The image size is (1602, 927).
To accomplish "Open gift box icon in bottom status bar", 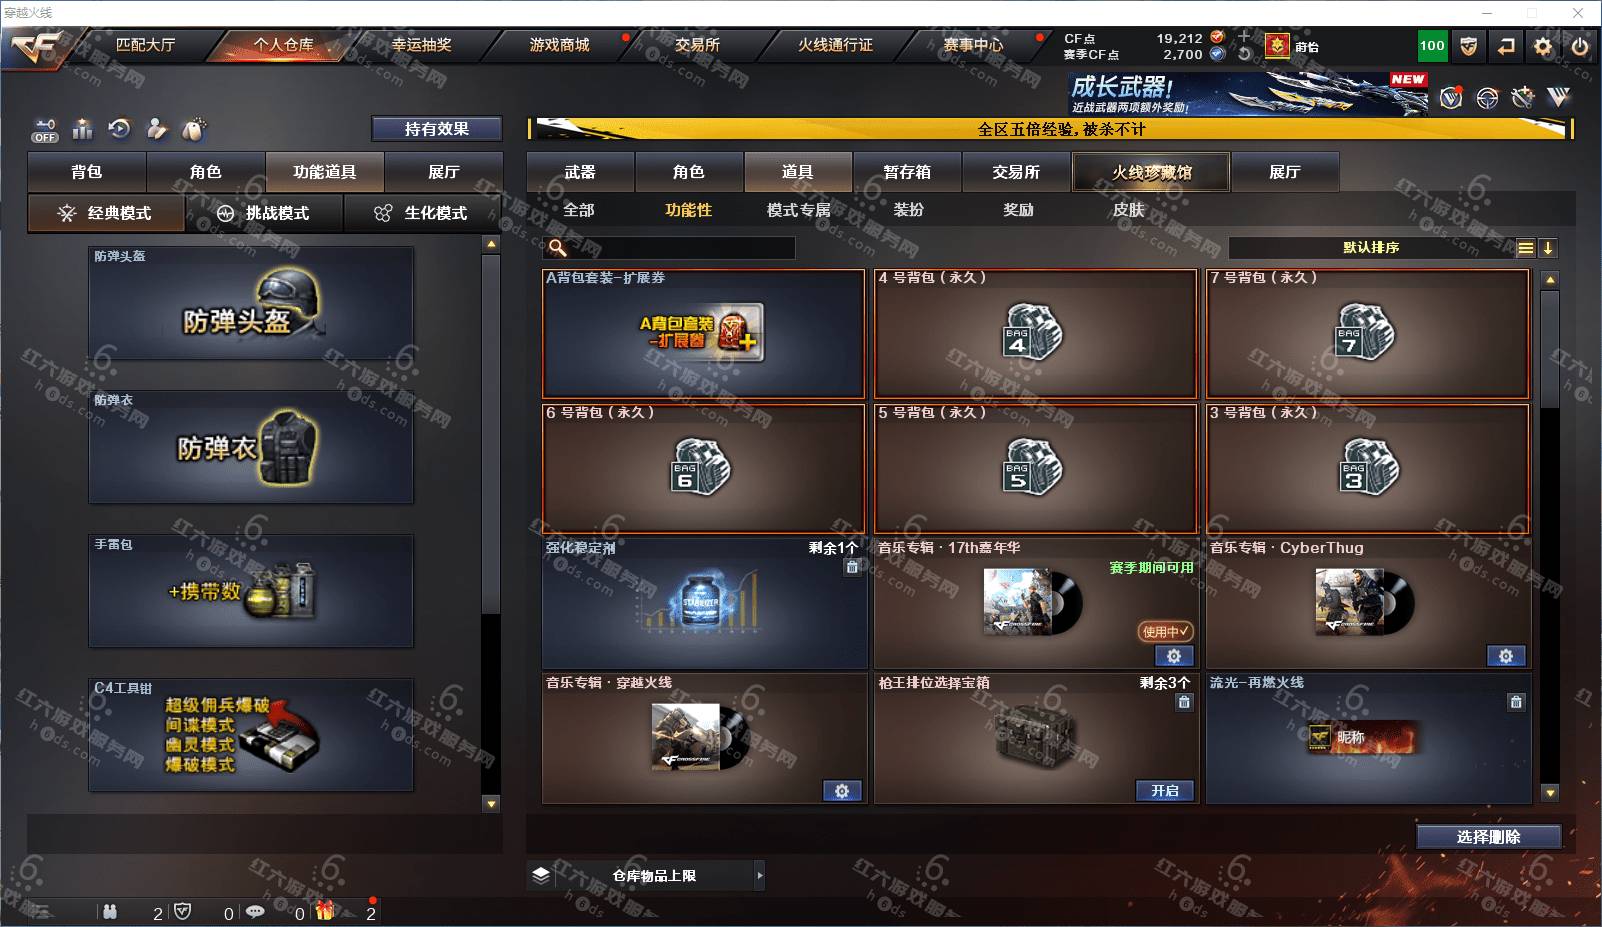I will 325,911.
